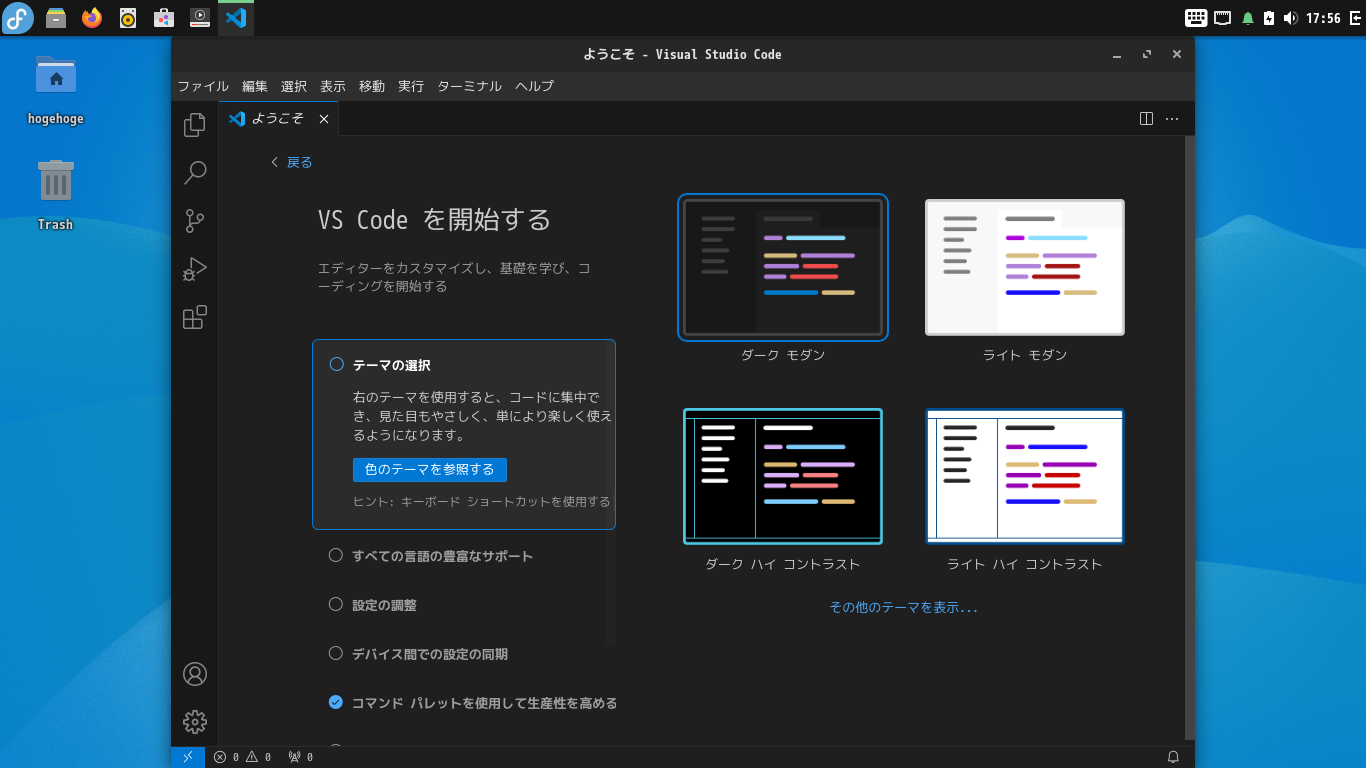Viewport: 1366px width, 768px height.
Task: Open the Fedora application menu
Action: pos(18,18)
